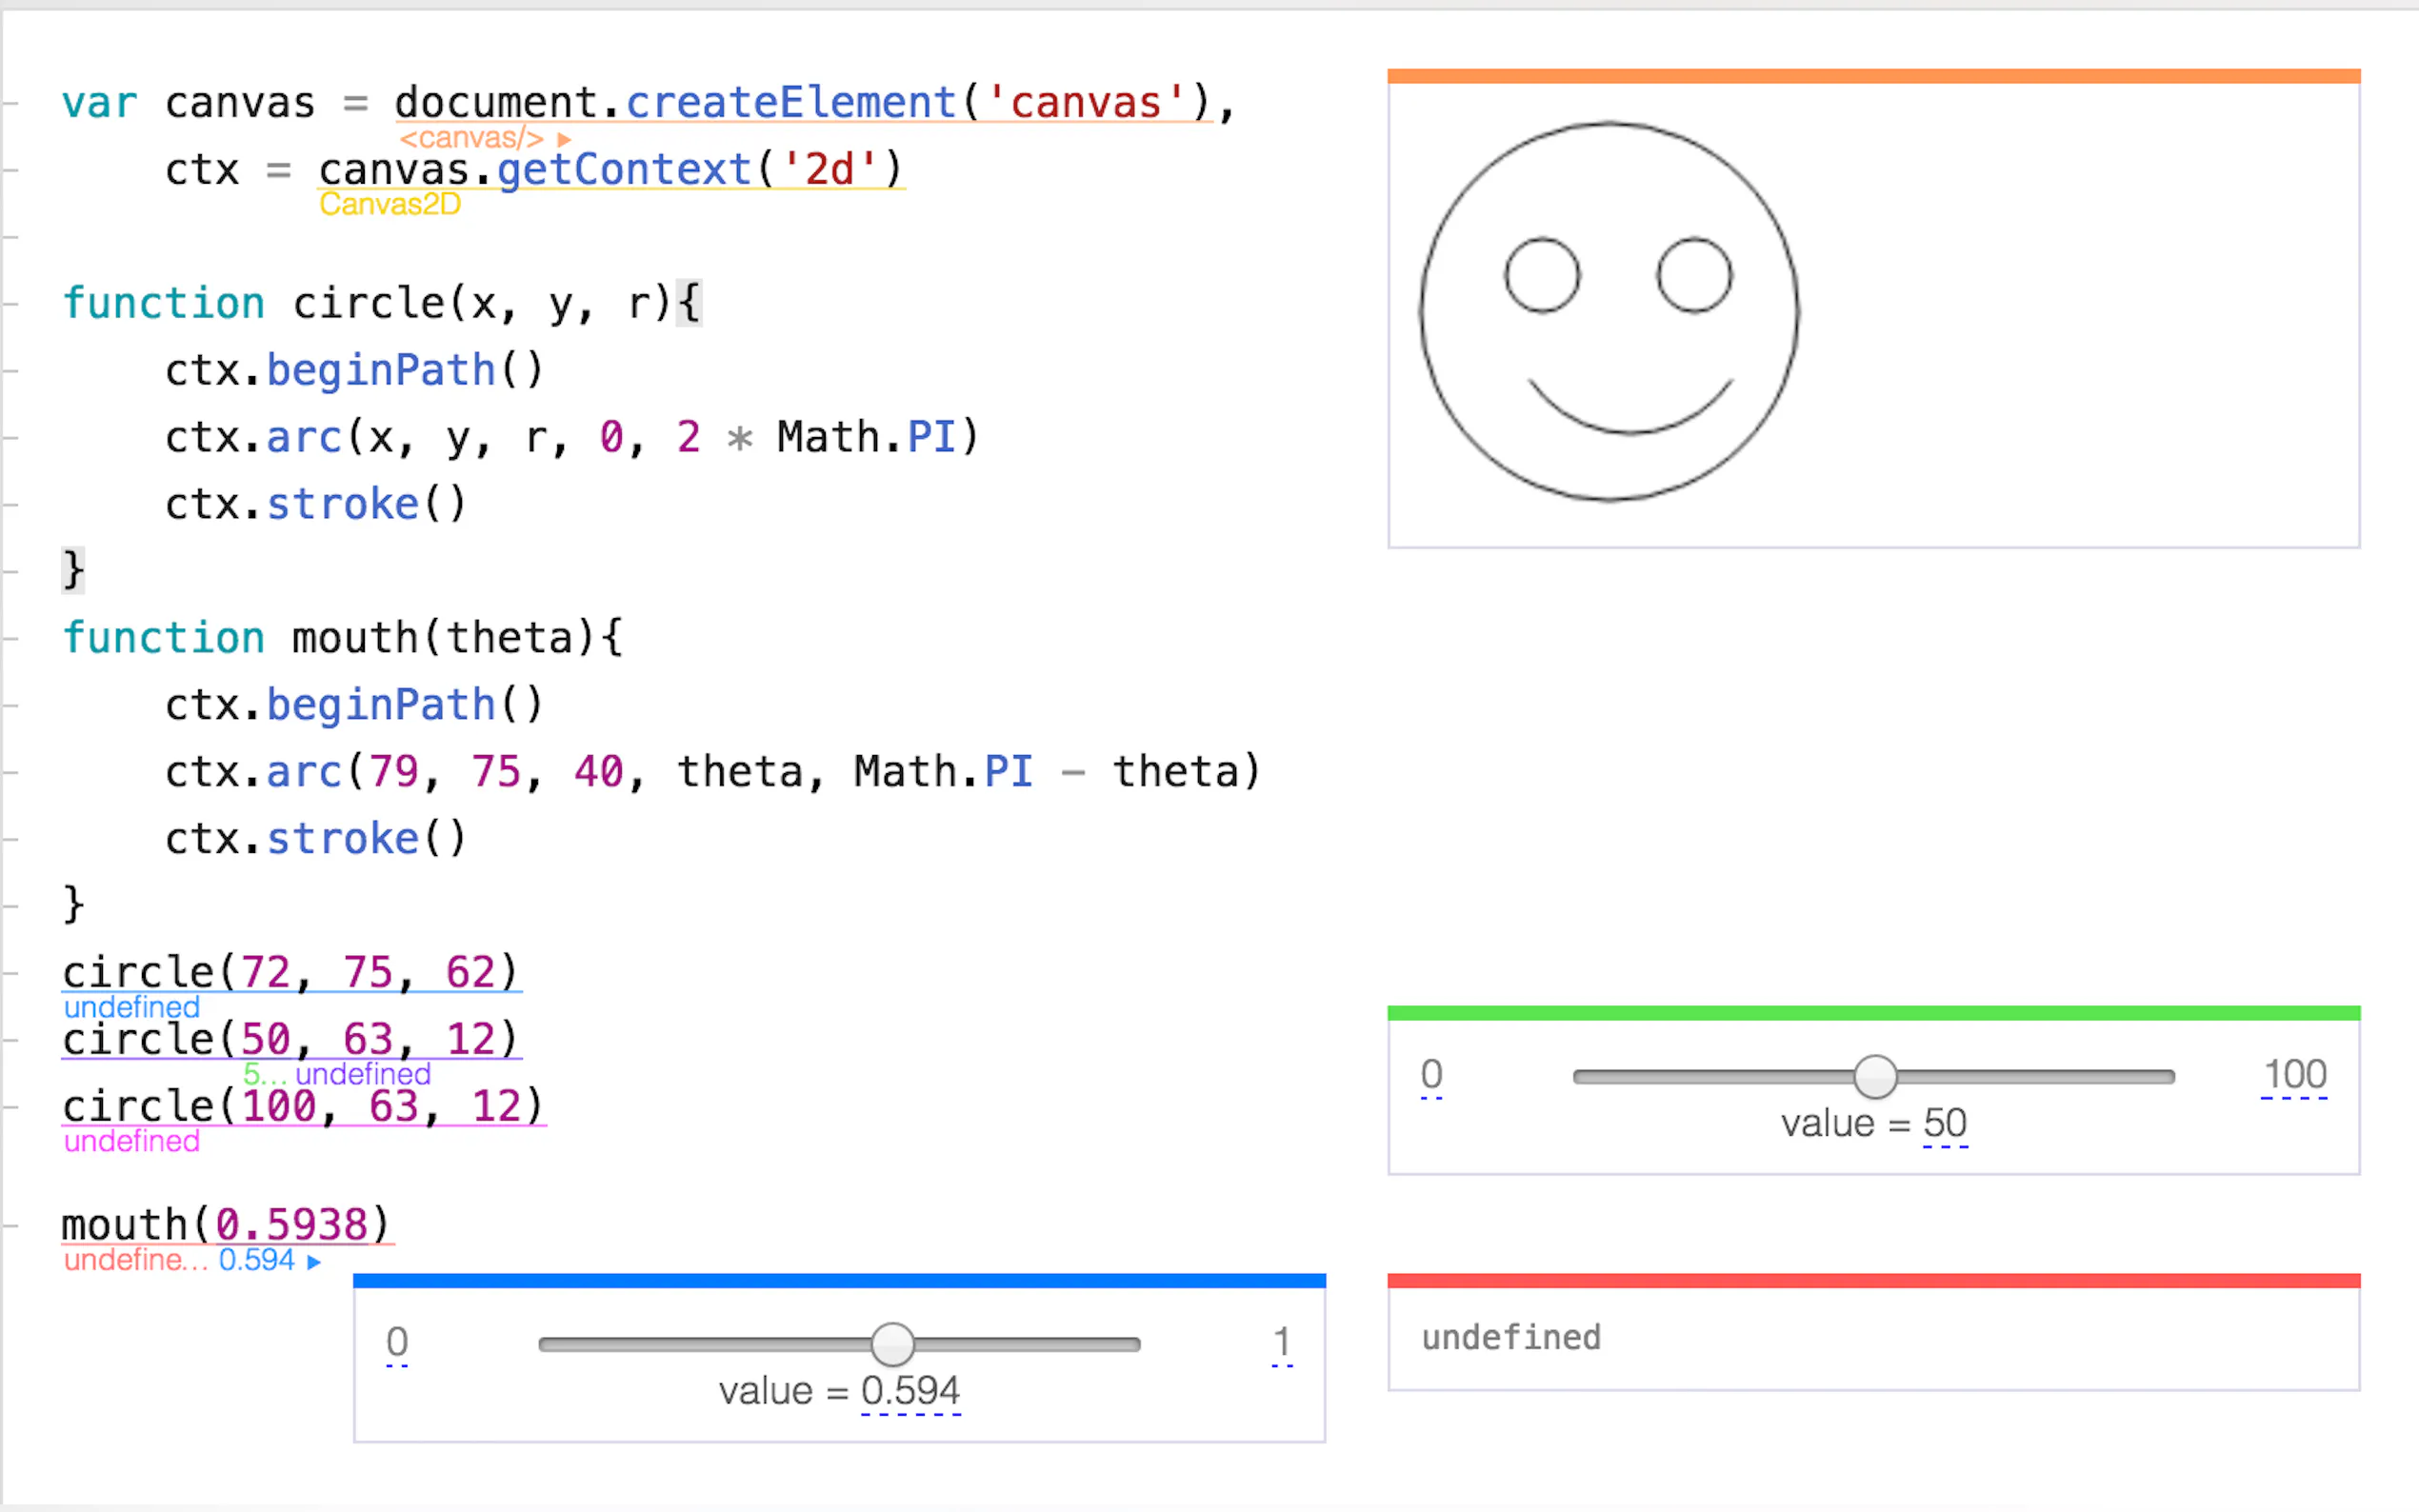This screenshot has height=1512, width=2419.
Task: Edit the maximum value 1 of blue slider
Action: [x=1282, y=1343]
